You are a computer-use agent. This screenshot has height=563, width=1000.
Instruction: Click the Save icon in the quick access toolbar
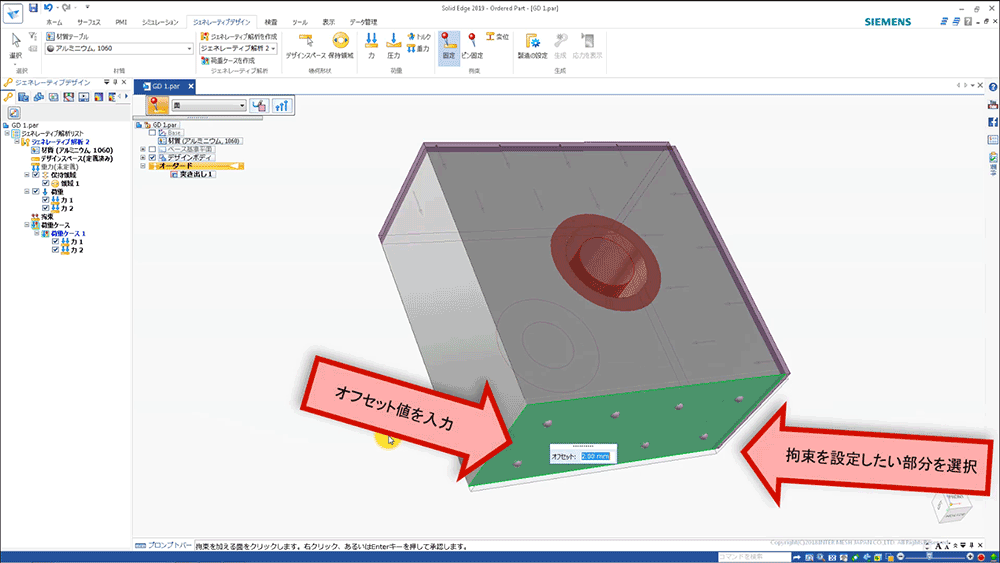pos(33,8)
